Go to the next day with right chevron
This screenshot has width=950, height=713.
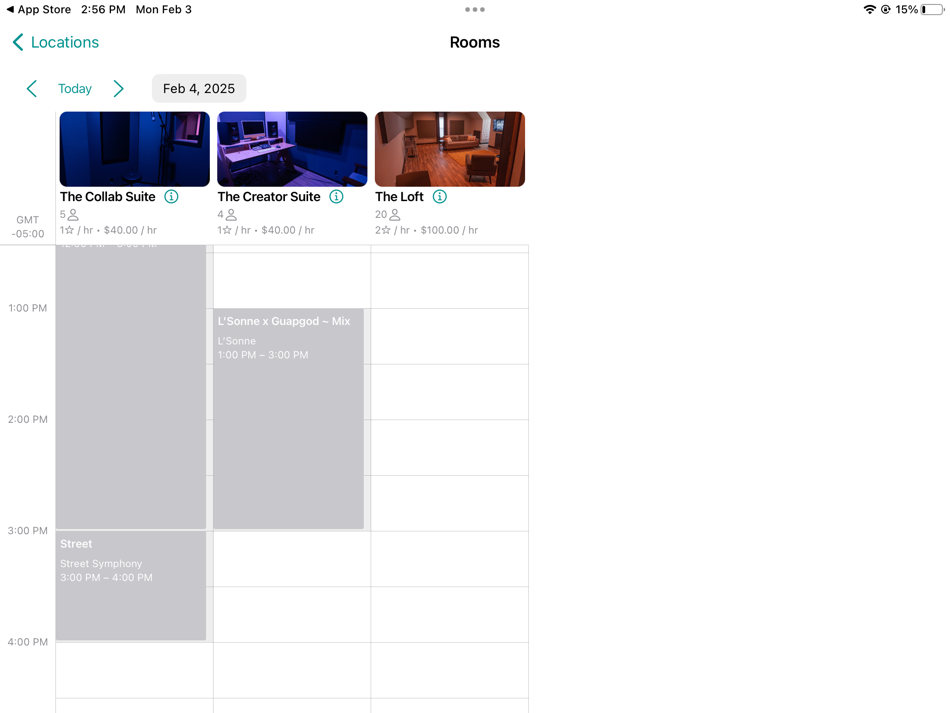coord(119,88)
